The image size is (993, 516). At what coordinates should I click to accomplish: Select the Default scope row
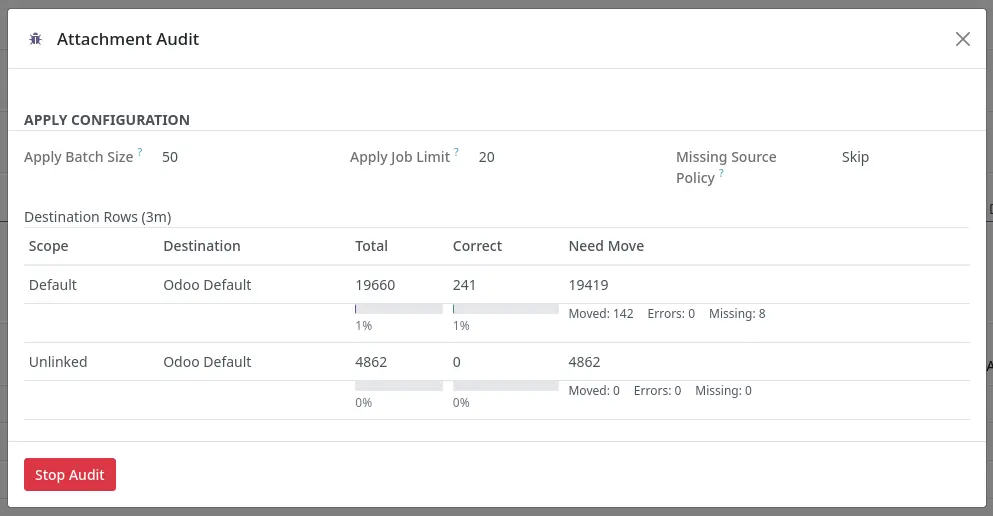coord(53,285)
